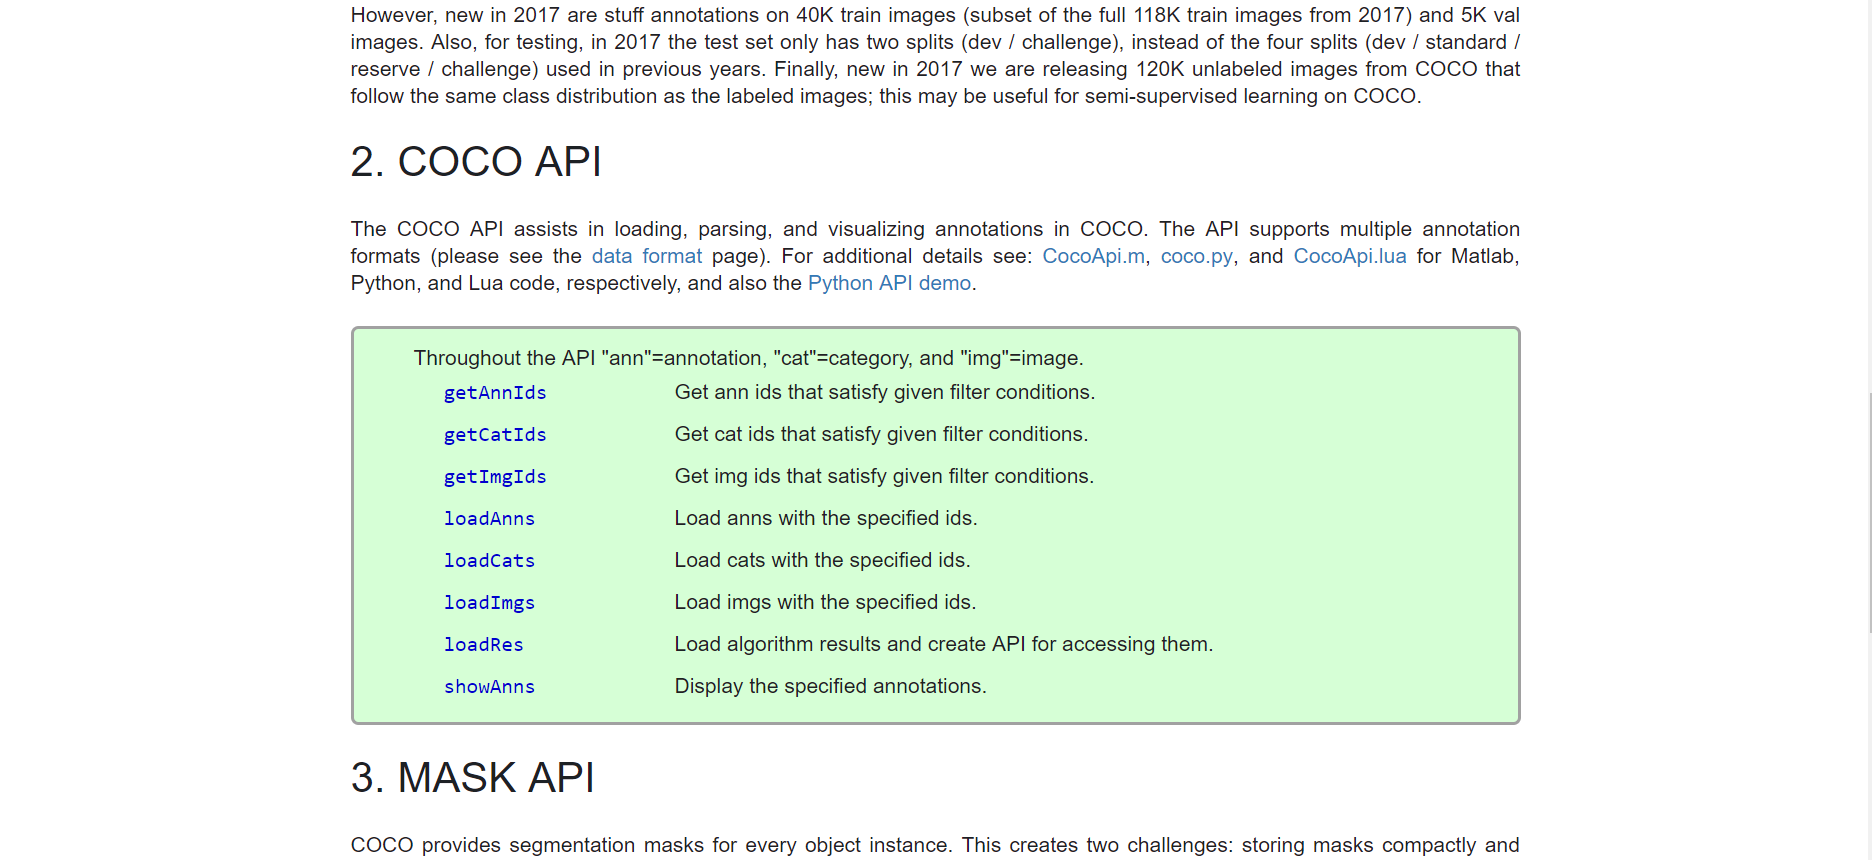Click 'Load anns with the specified ids.'

click(826, 518)
